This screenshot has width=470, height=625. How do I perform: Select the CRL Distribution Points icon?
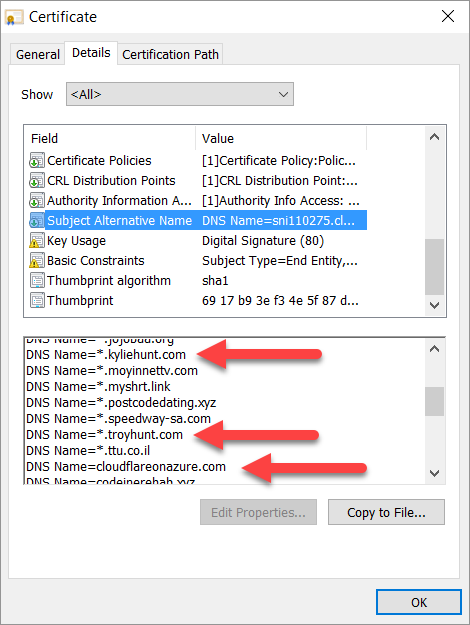coord(37,181)
